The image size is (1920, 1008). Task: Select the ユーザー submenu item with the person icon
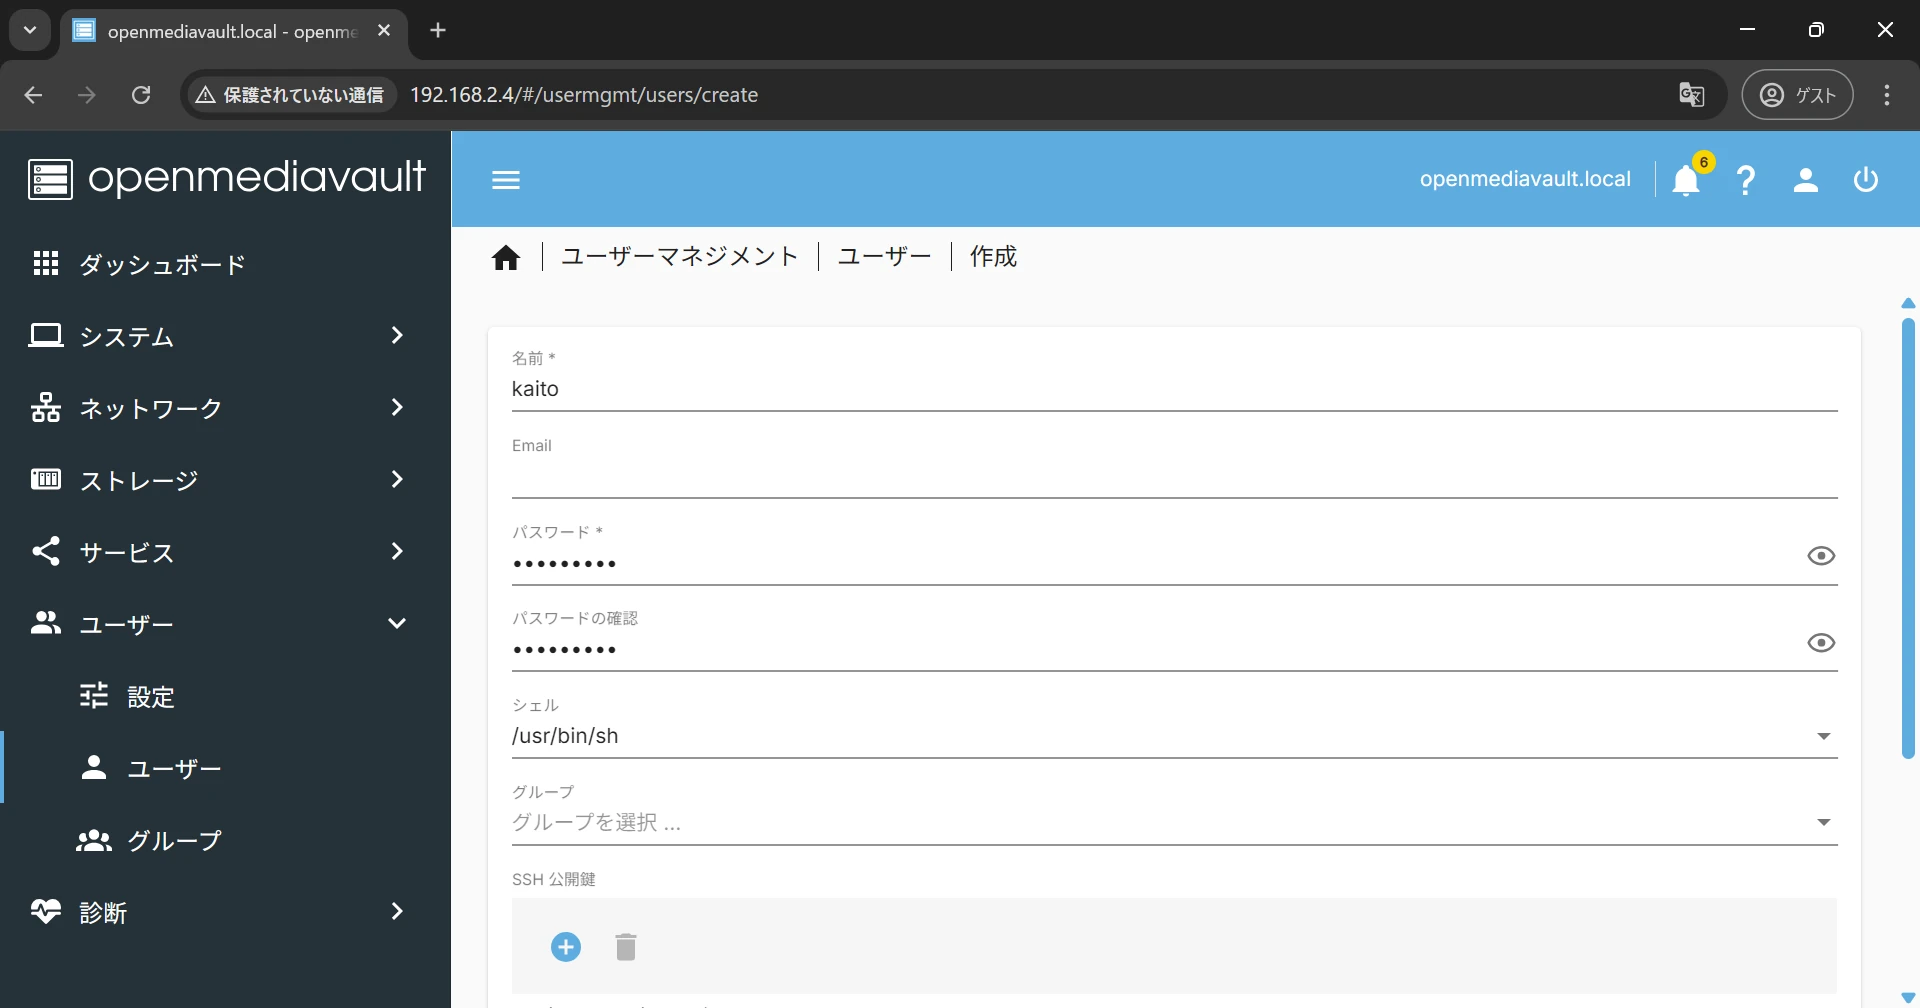pos(225,768)
